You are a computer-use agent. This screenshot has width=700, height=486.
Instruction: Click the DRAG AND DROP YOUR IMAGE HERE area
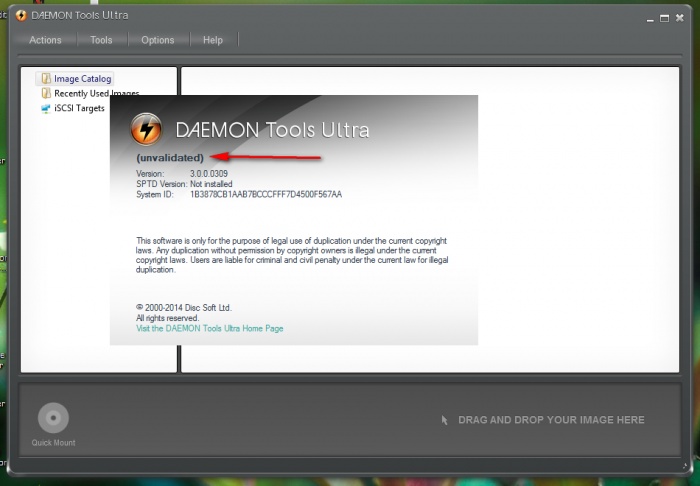(551, 420)
